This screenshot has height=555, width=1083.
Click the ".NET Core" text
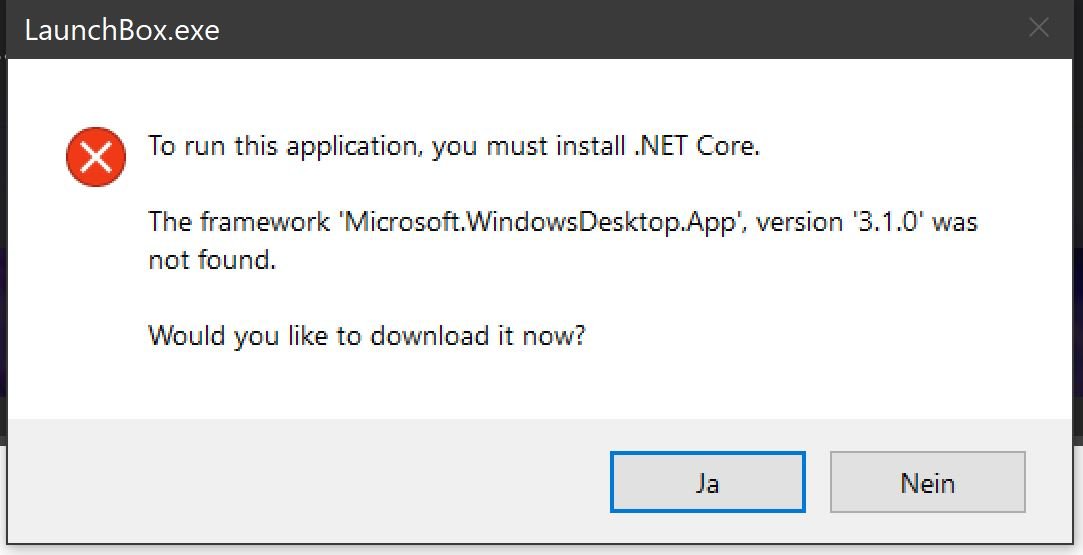pos(696,146)
